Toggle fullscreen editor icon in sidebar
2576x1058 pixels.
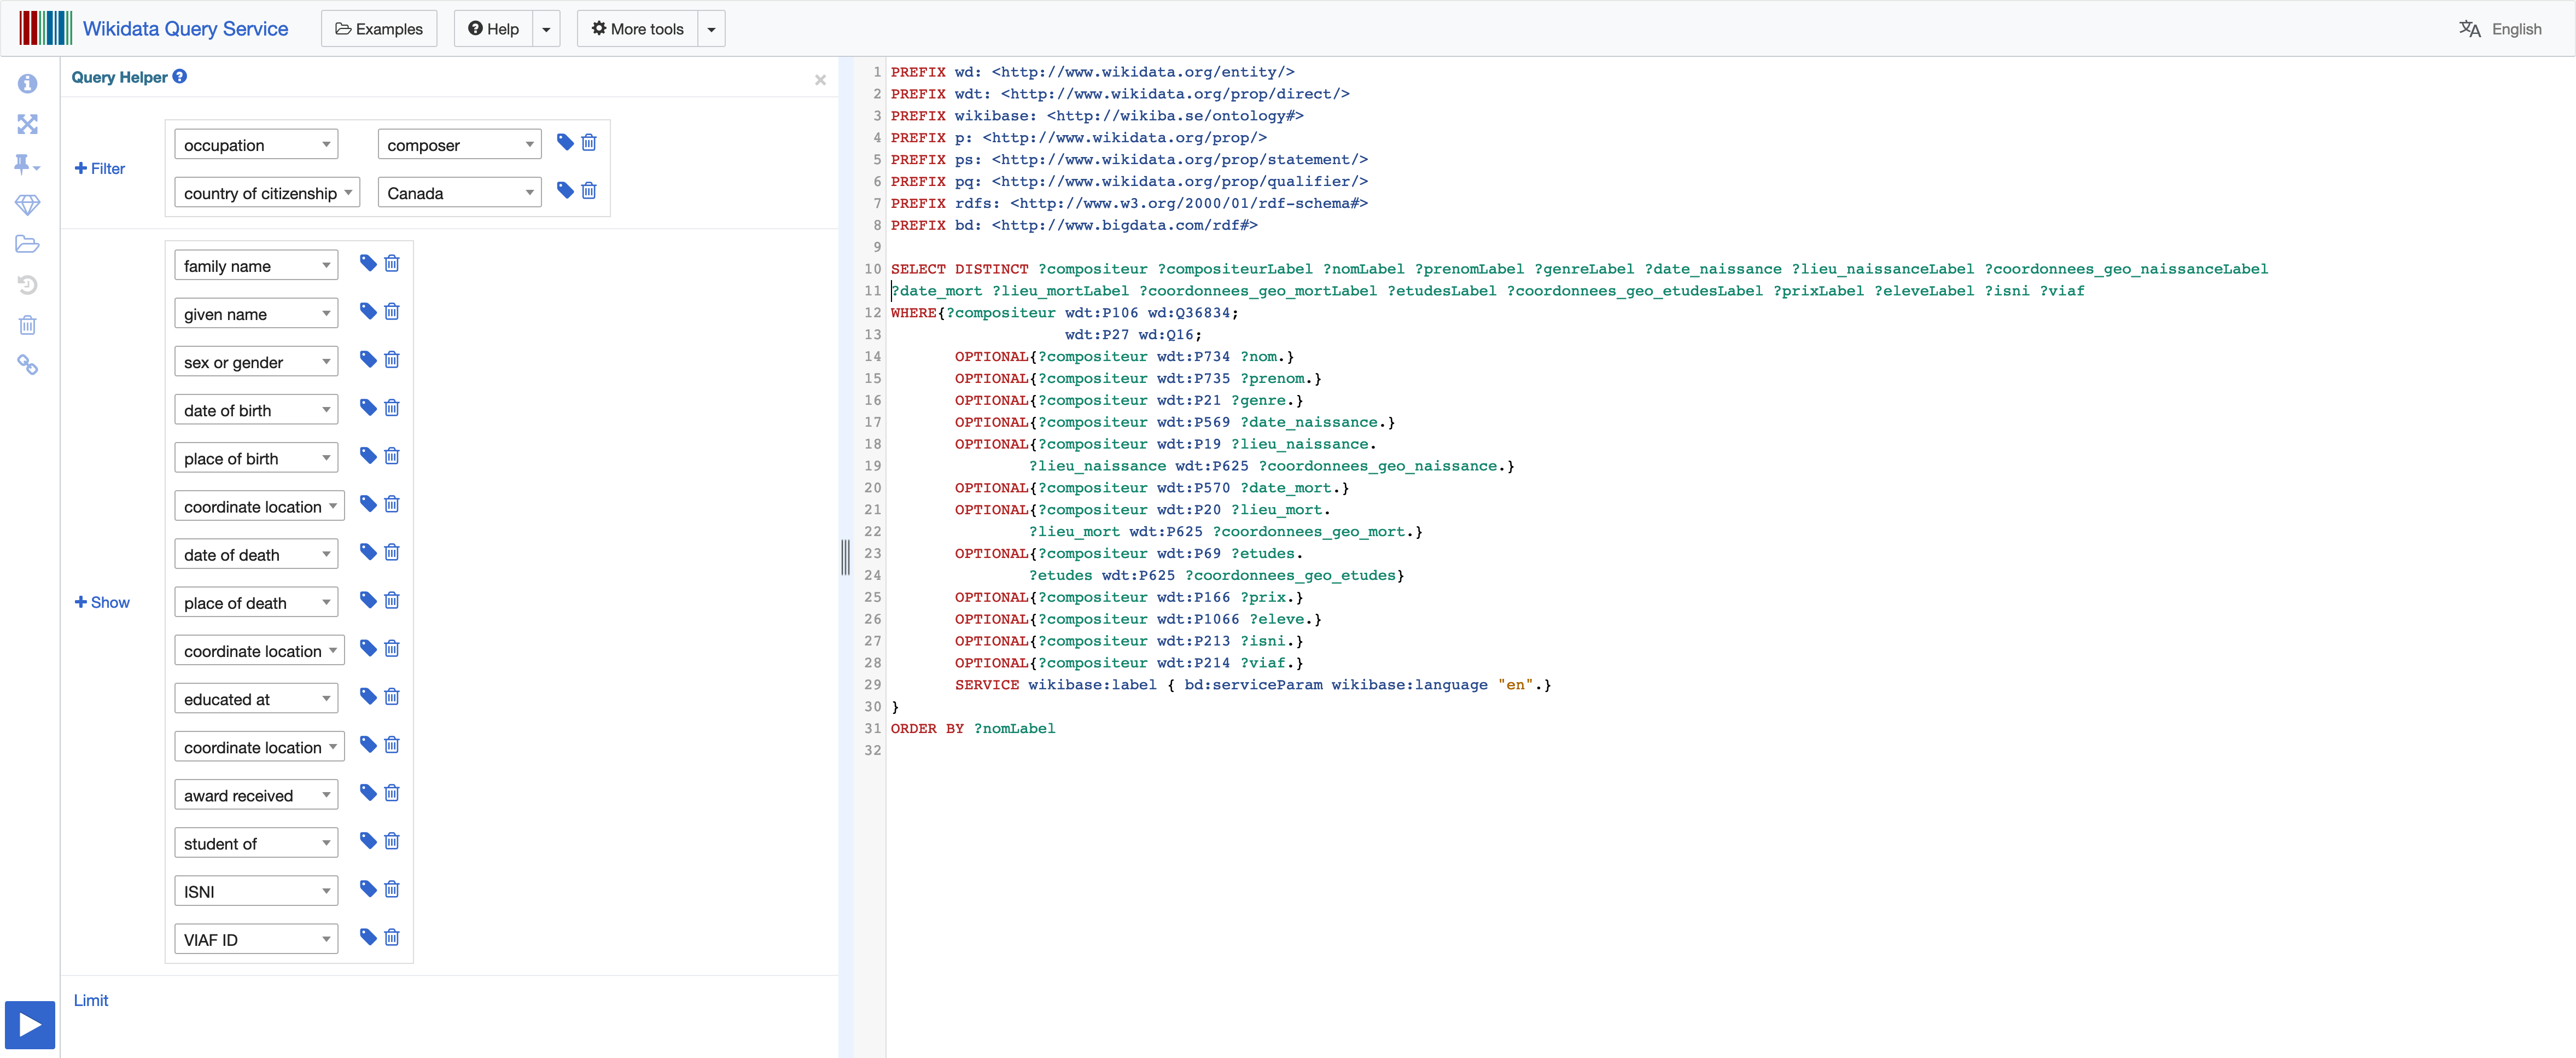[28, 124]
